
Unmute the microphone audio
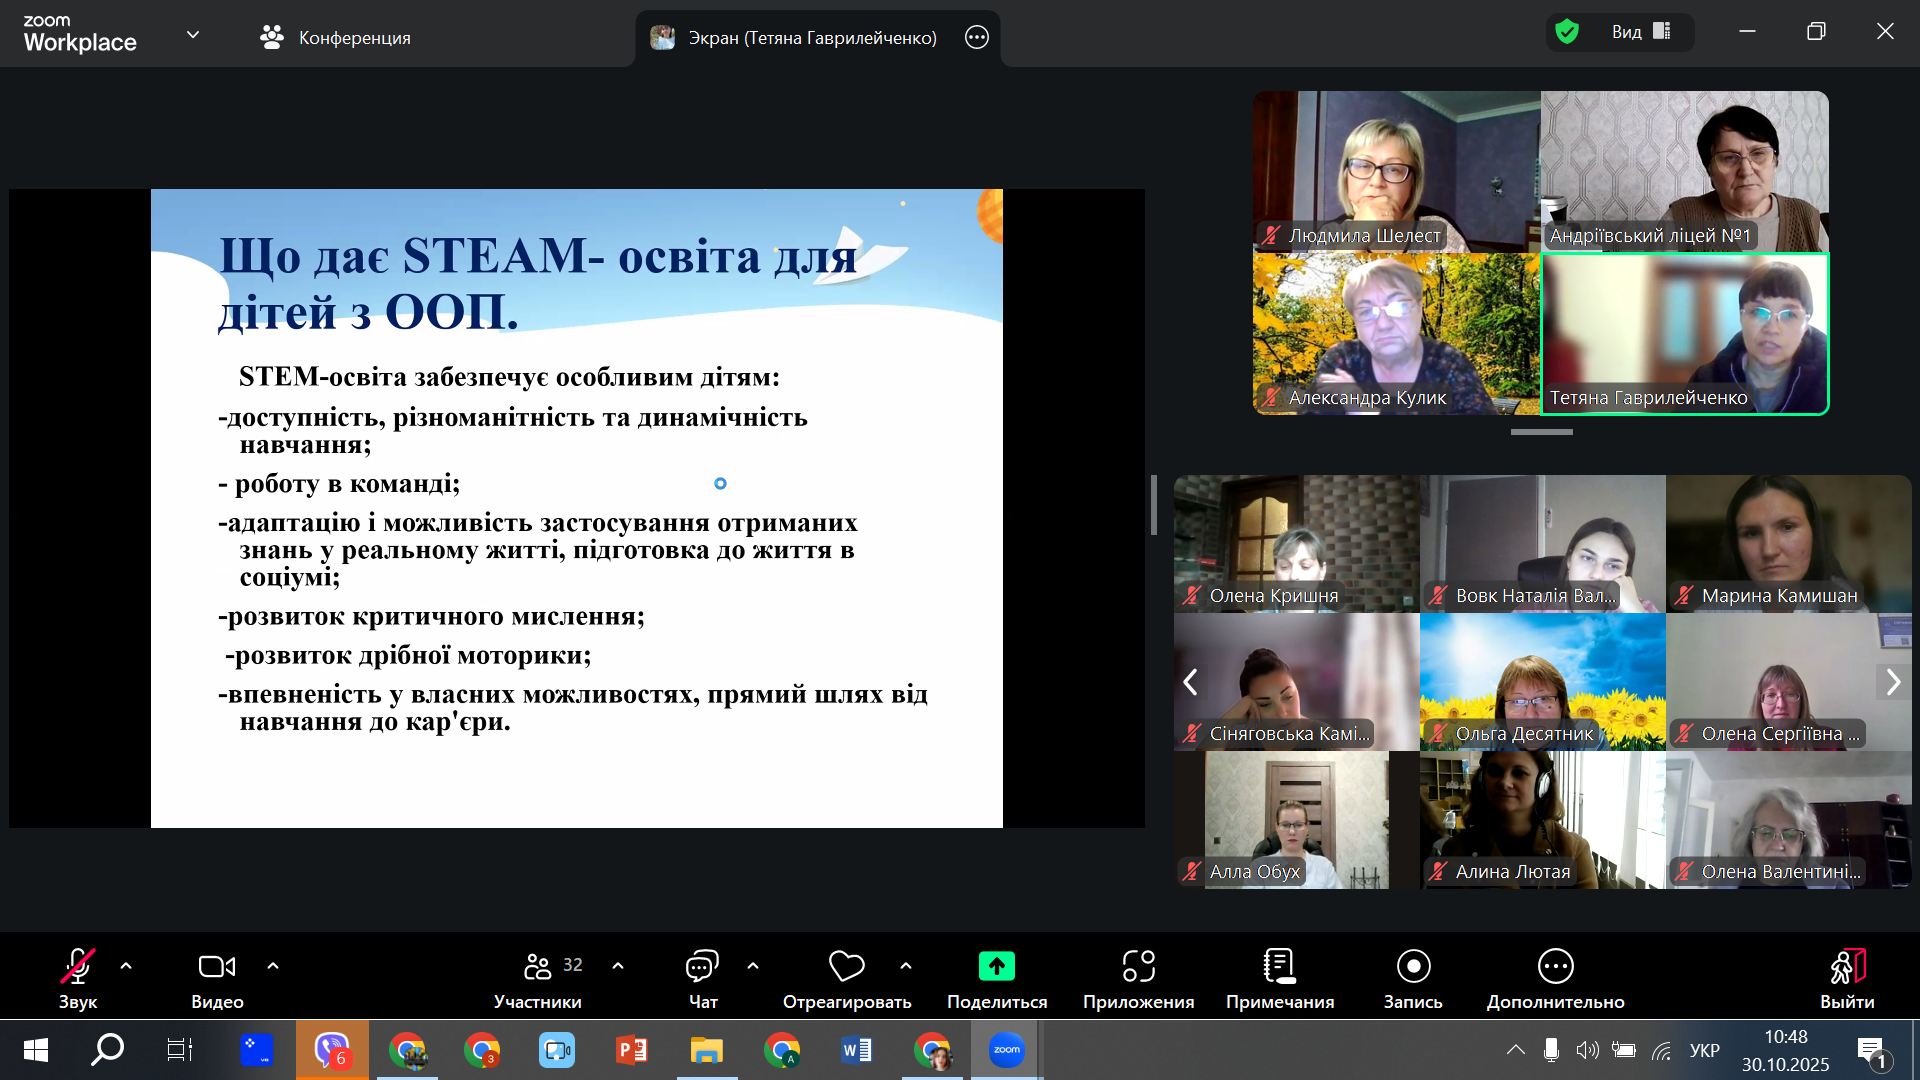[x=78, y=967]
